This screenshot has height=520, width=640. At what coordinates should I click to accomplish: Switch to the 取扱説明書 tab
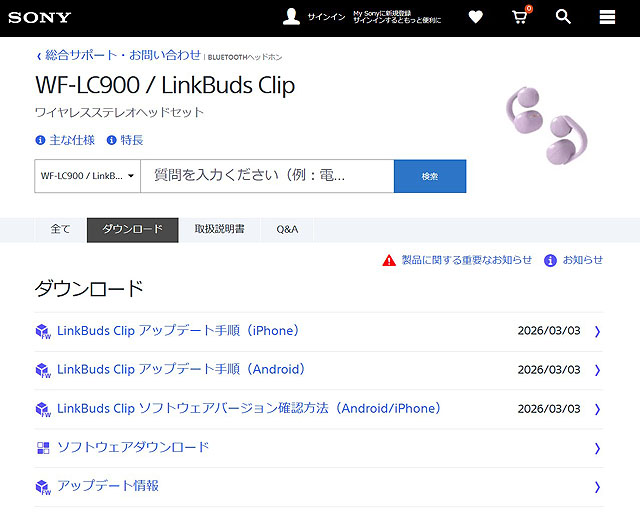pyautogui.click(x=219, y=230)
